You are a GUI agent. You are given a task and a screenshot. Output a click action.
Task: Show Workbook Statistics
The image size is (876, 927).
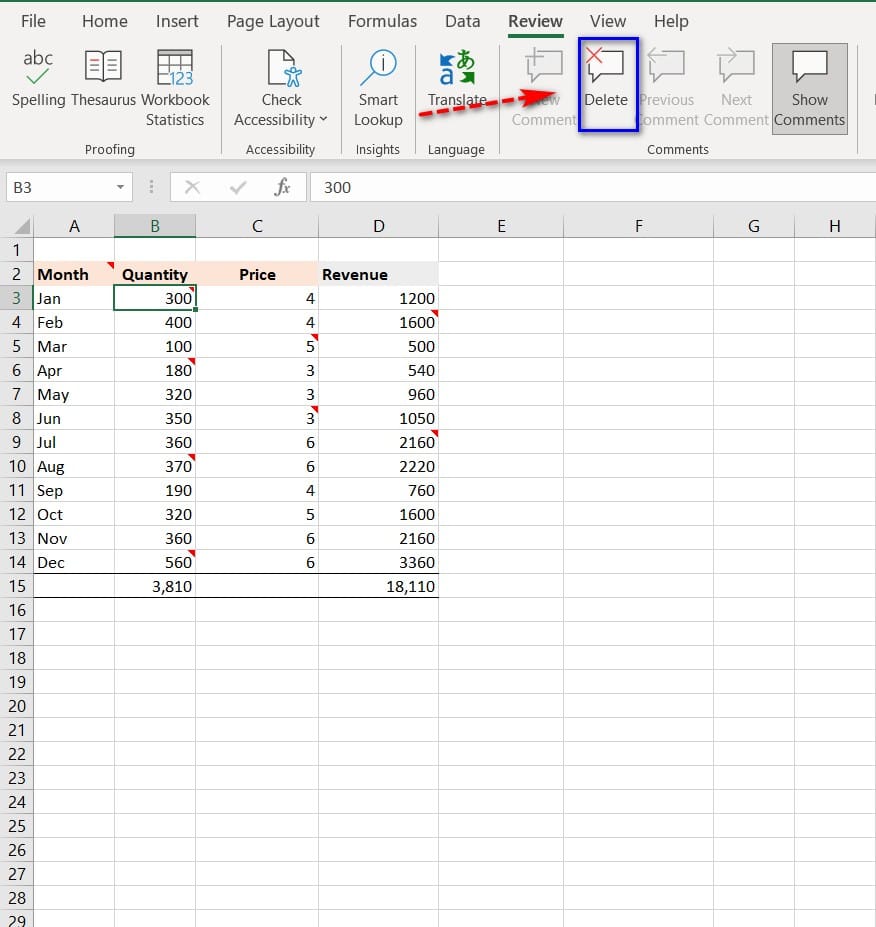point(175,89)
